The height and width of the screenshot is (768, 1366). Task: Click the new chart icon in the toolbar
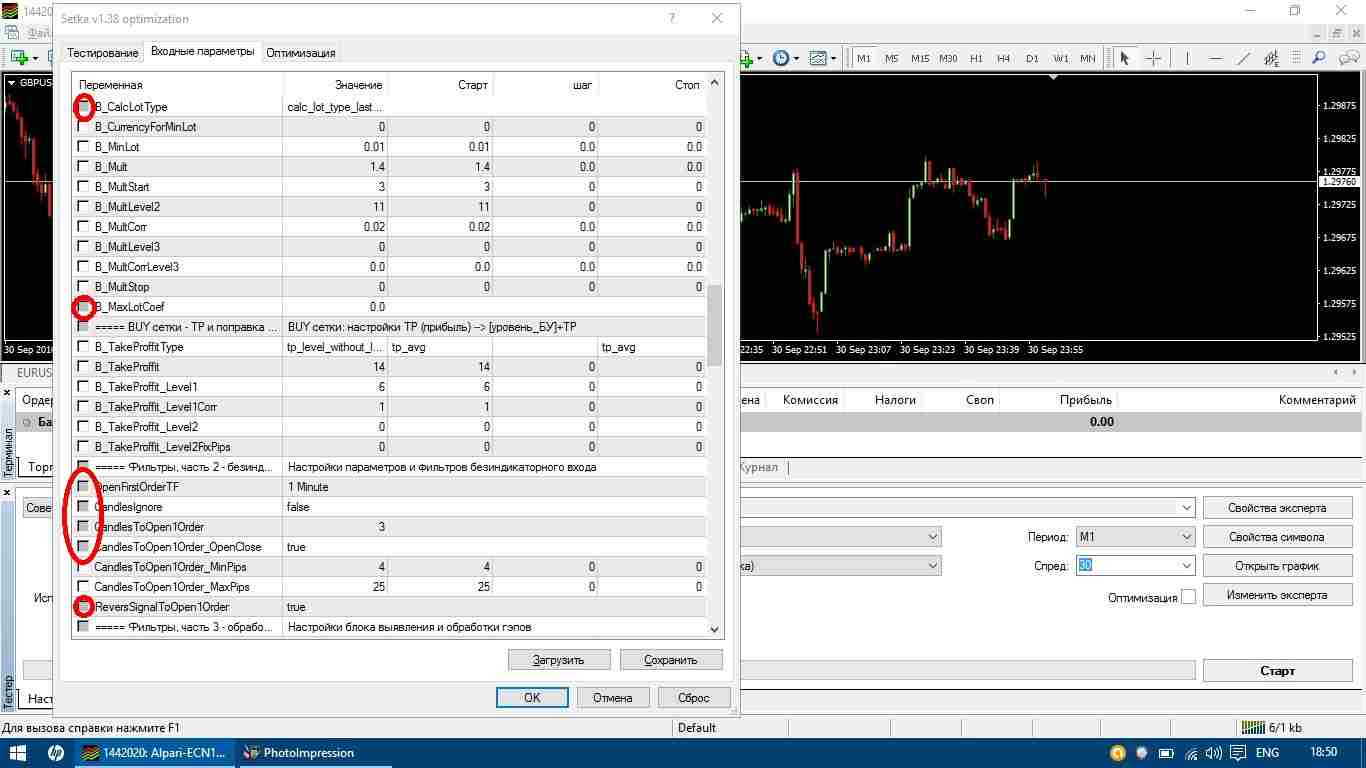(x=19, y=58)
